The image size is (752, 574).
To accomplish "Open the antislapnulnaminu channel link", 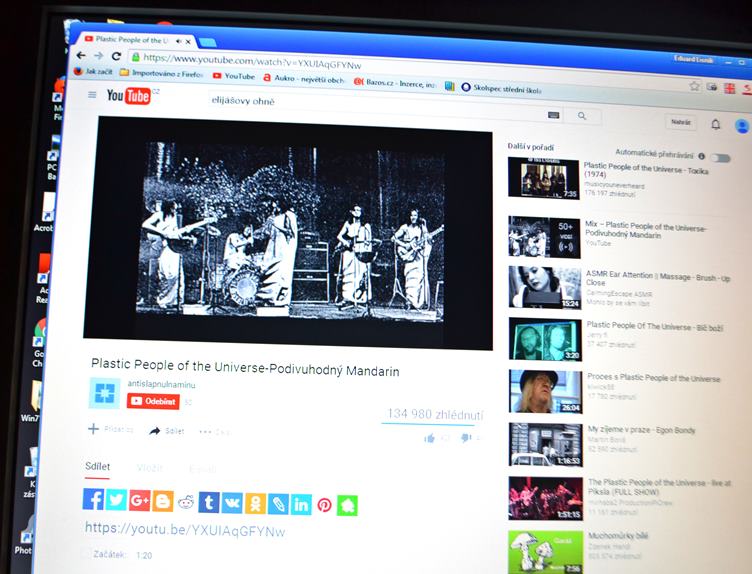I will point(161,384).
